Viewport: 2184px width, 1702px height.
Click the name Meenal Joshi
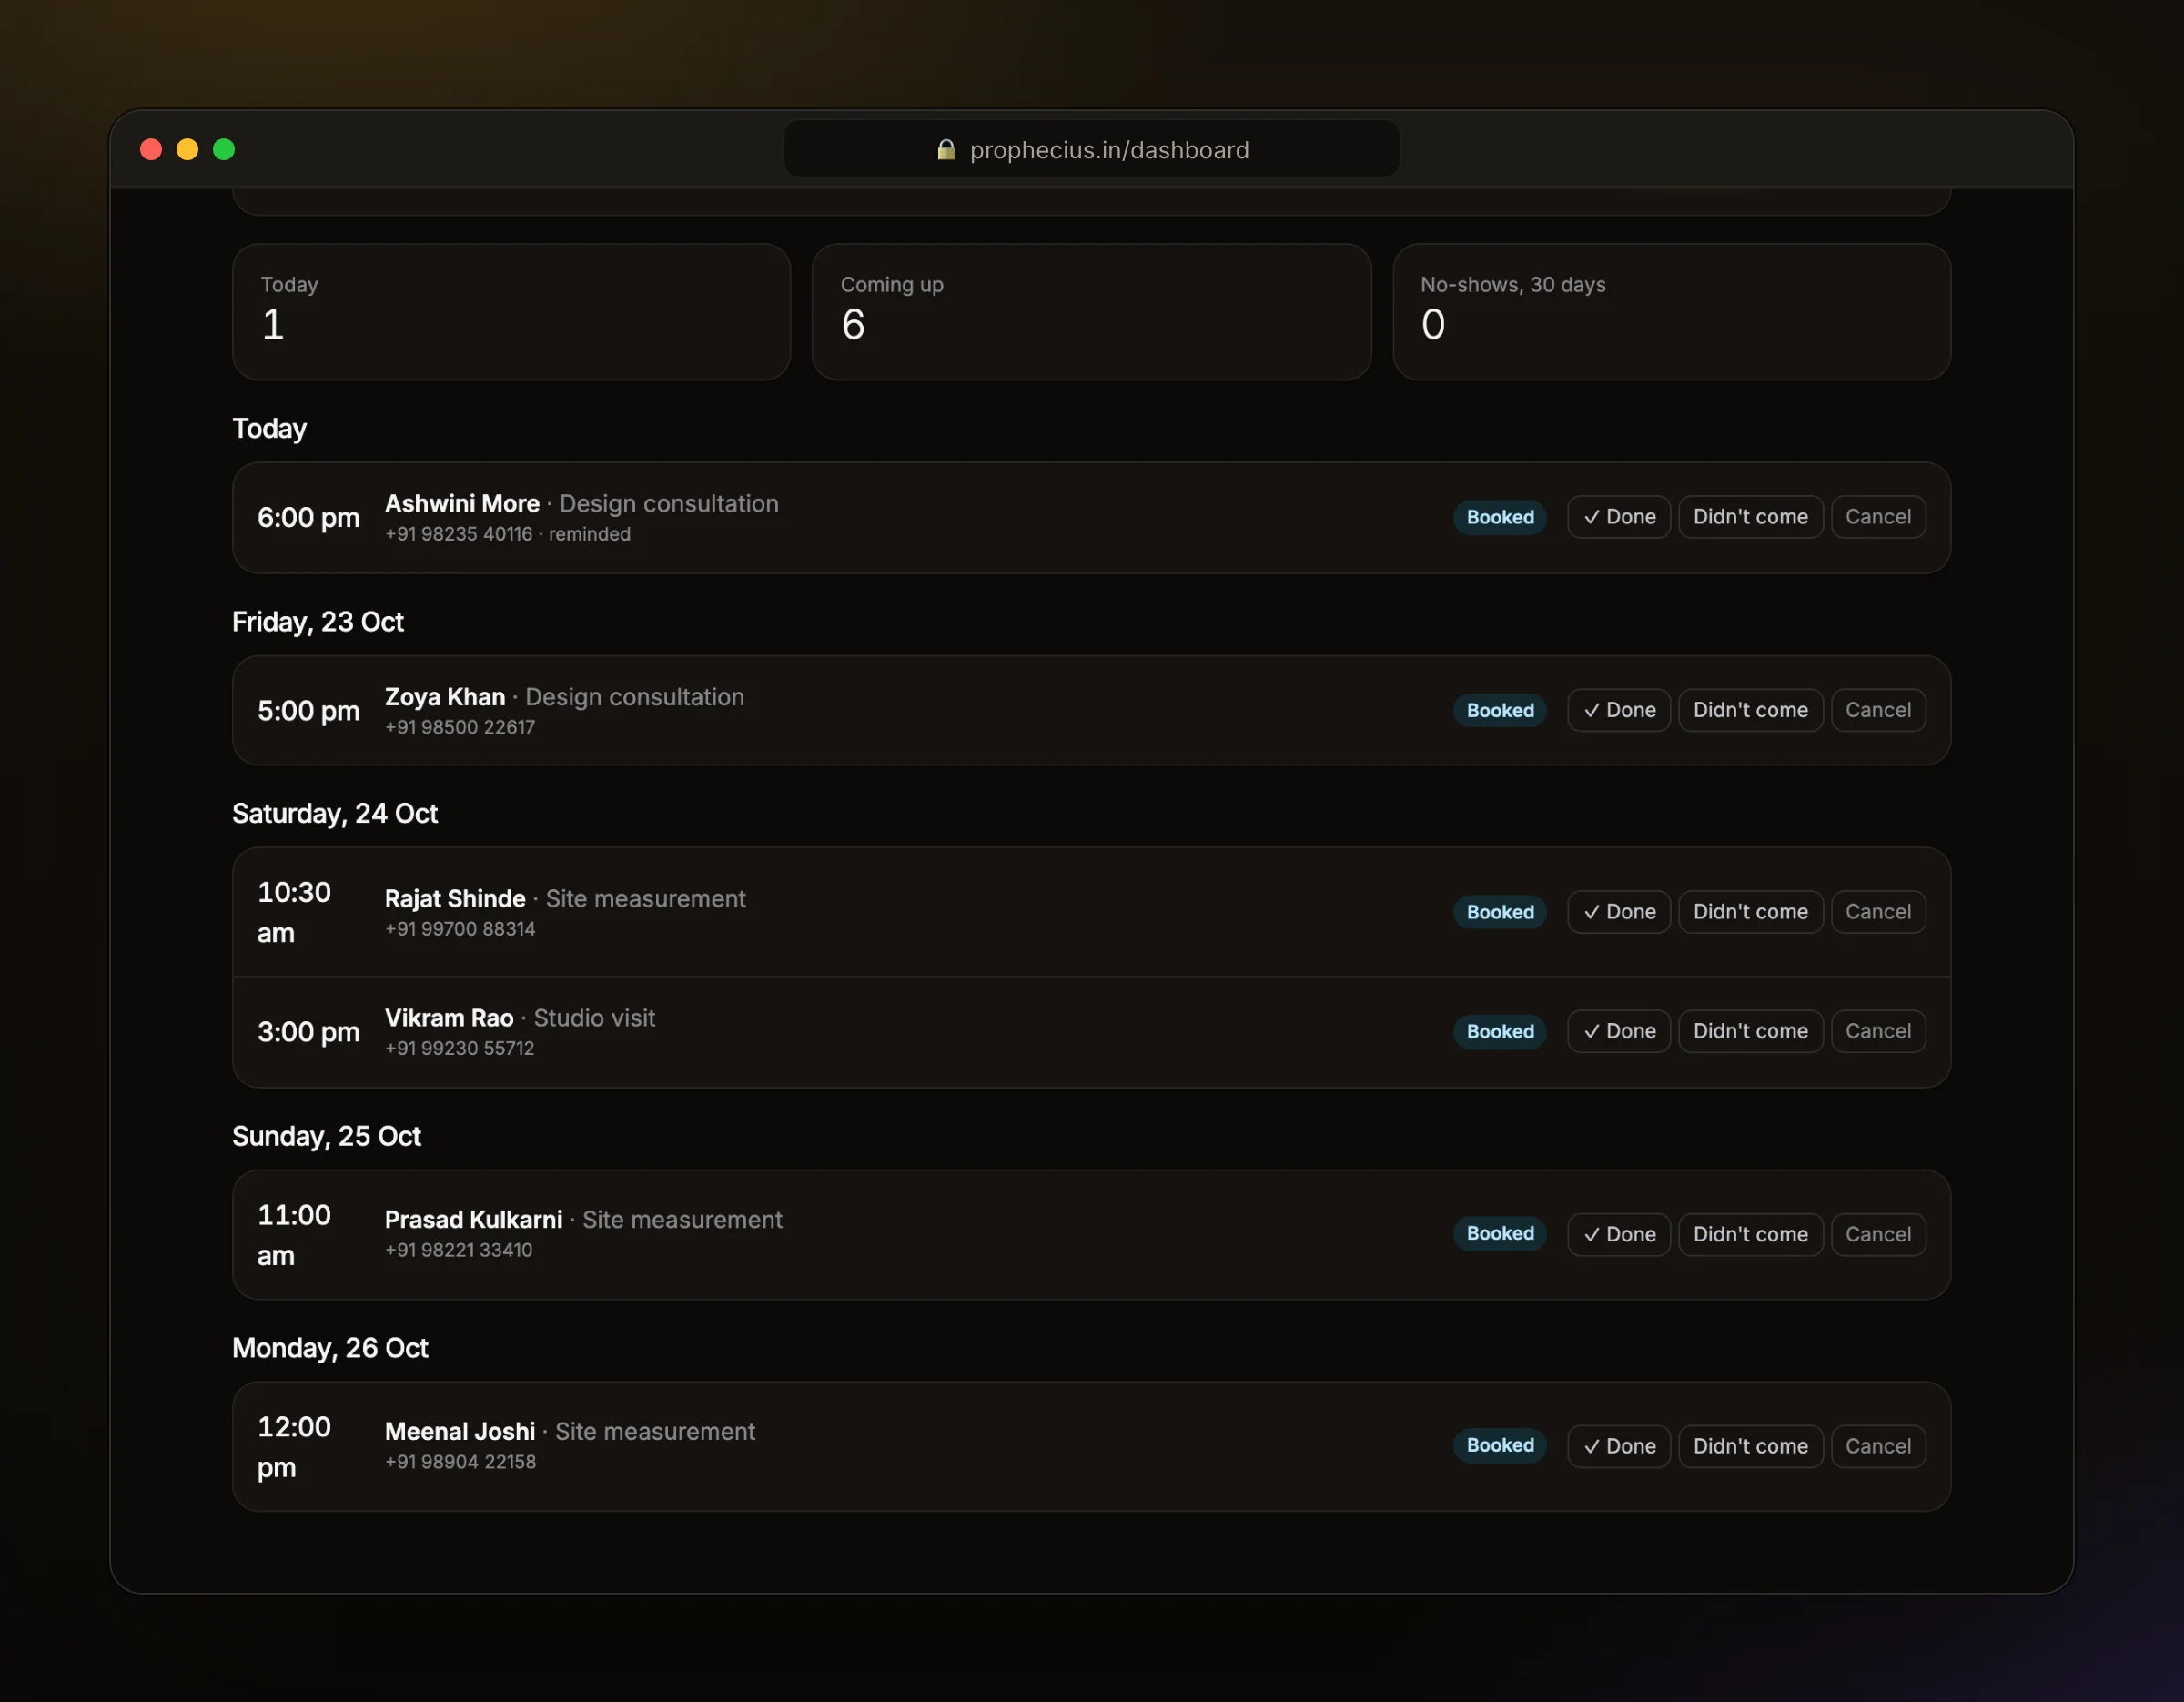[x=460, y=1432]
